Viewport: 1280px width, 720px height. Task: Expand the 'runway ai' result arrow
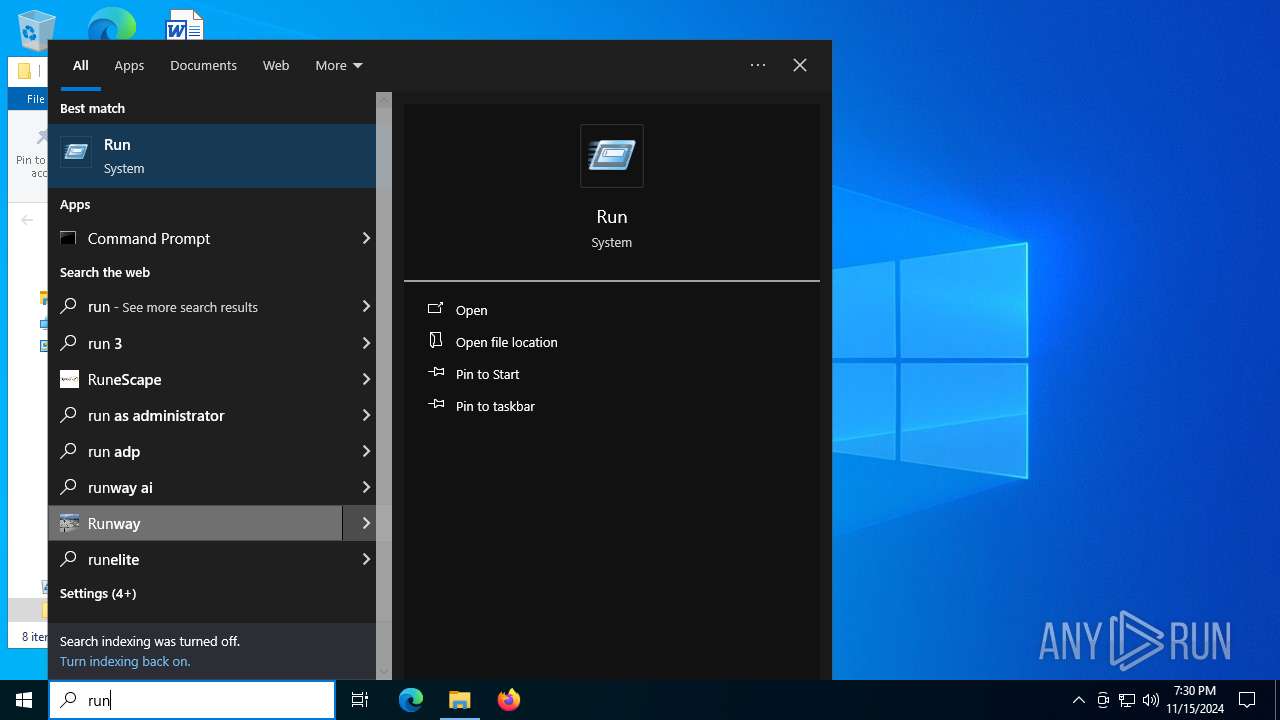(366, 487)
